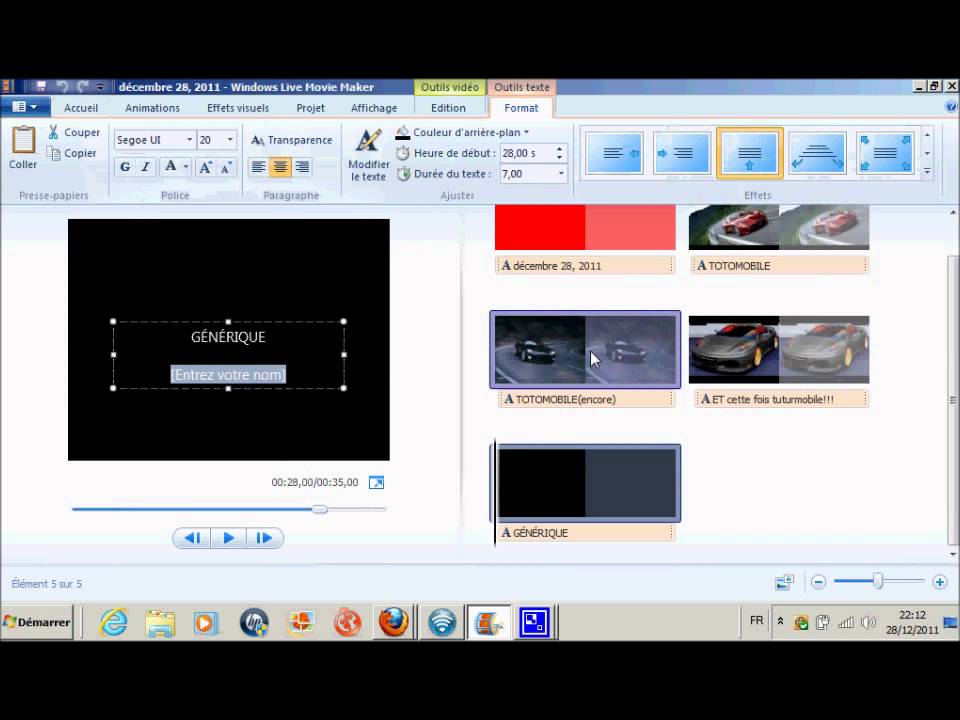Click the play button
Screen dimensions: 960x720
tap(228, 538)
